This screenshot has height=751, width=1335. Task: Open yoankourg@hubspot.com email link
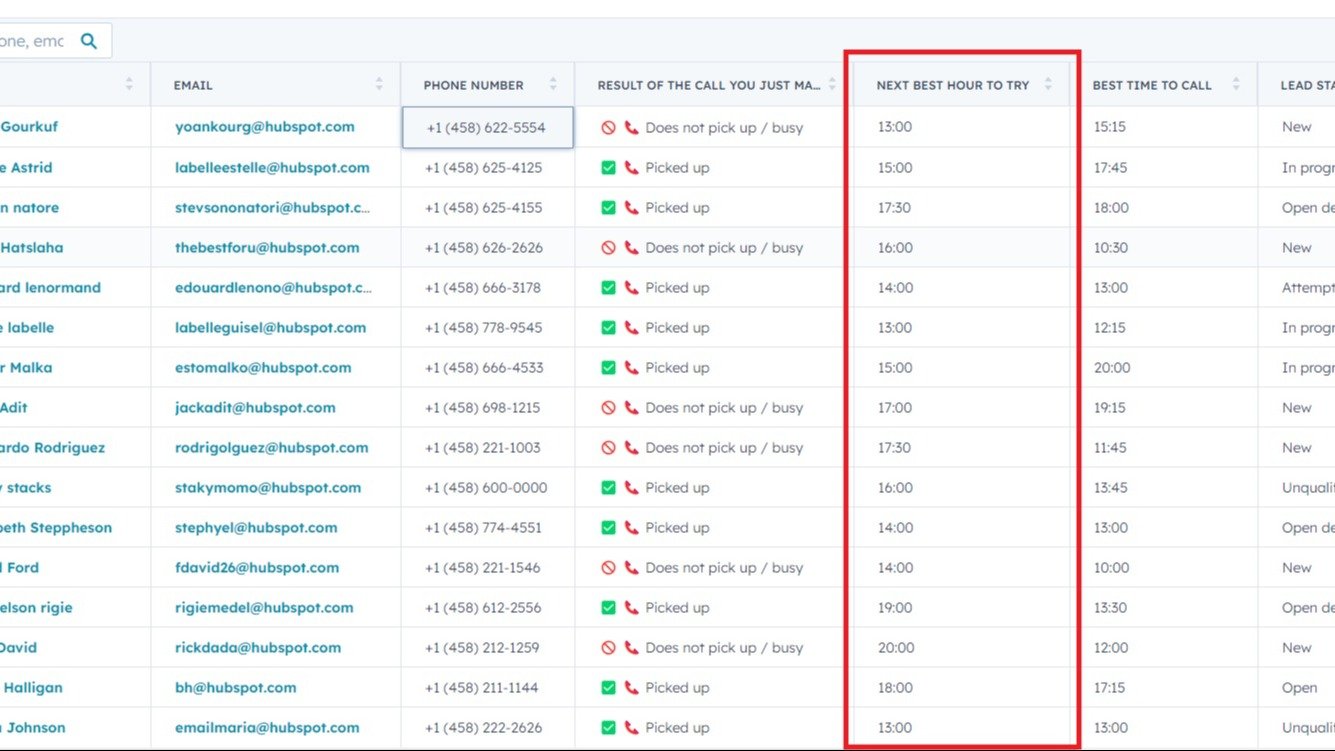pyautogui.click(x=264, y=127)
